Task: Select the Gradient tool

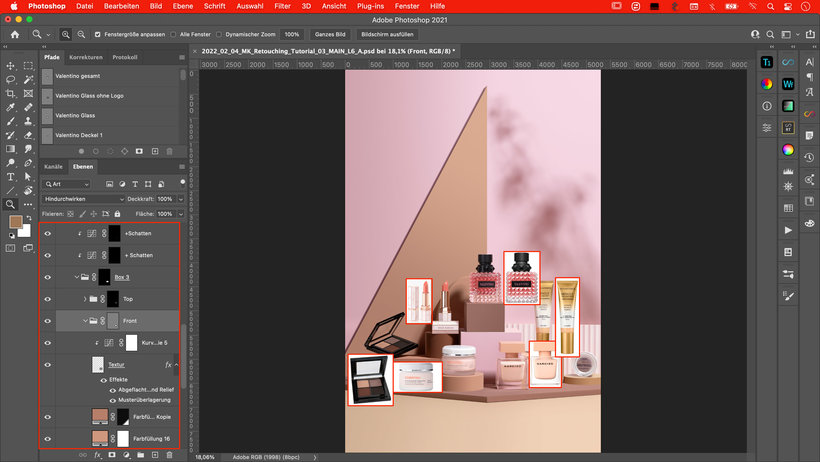Action: coord(10,149)
